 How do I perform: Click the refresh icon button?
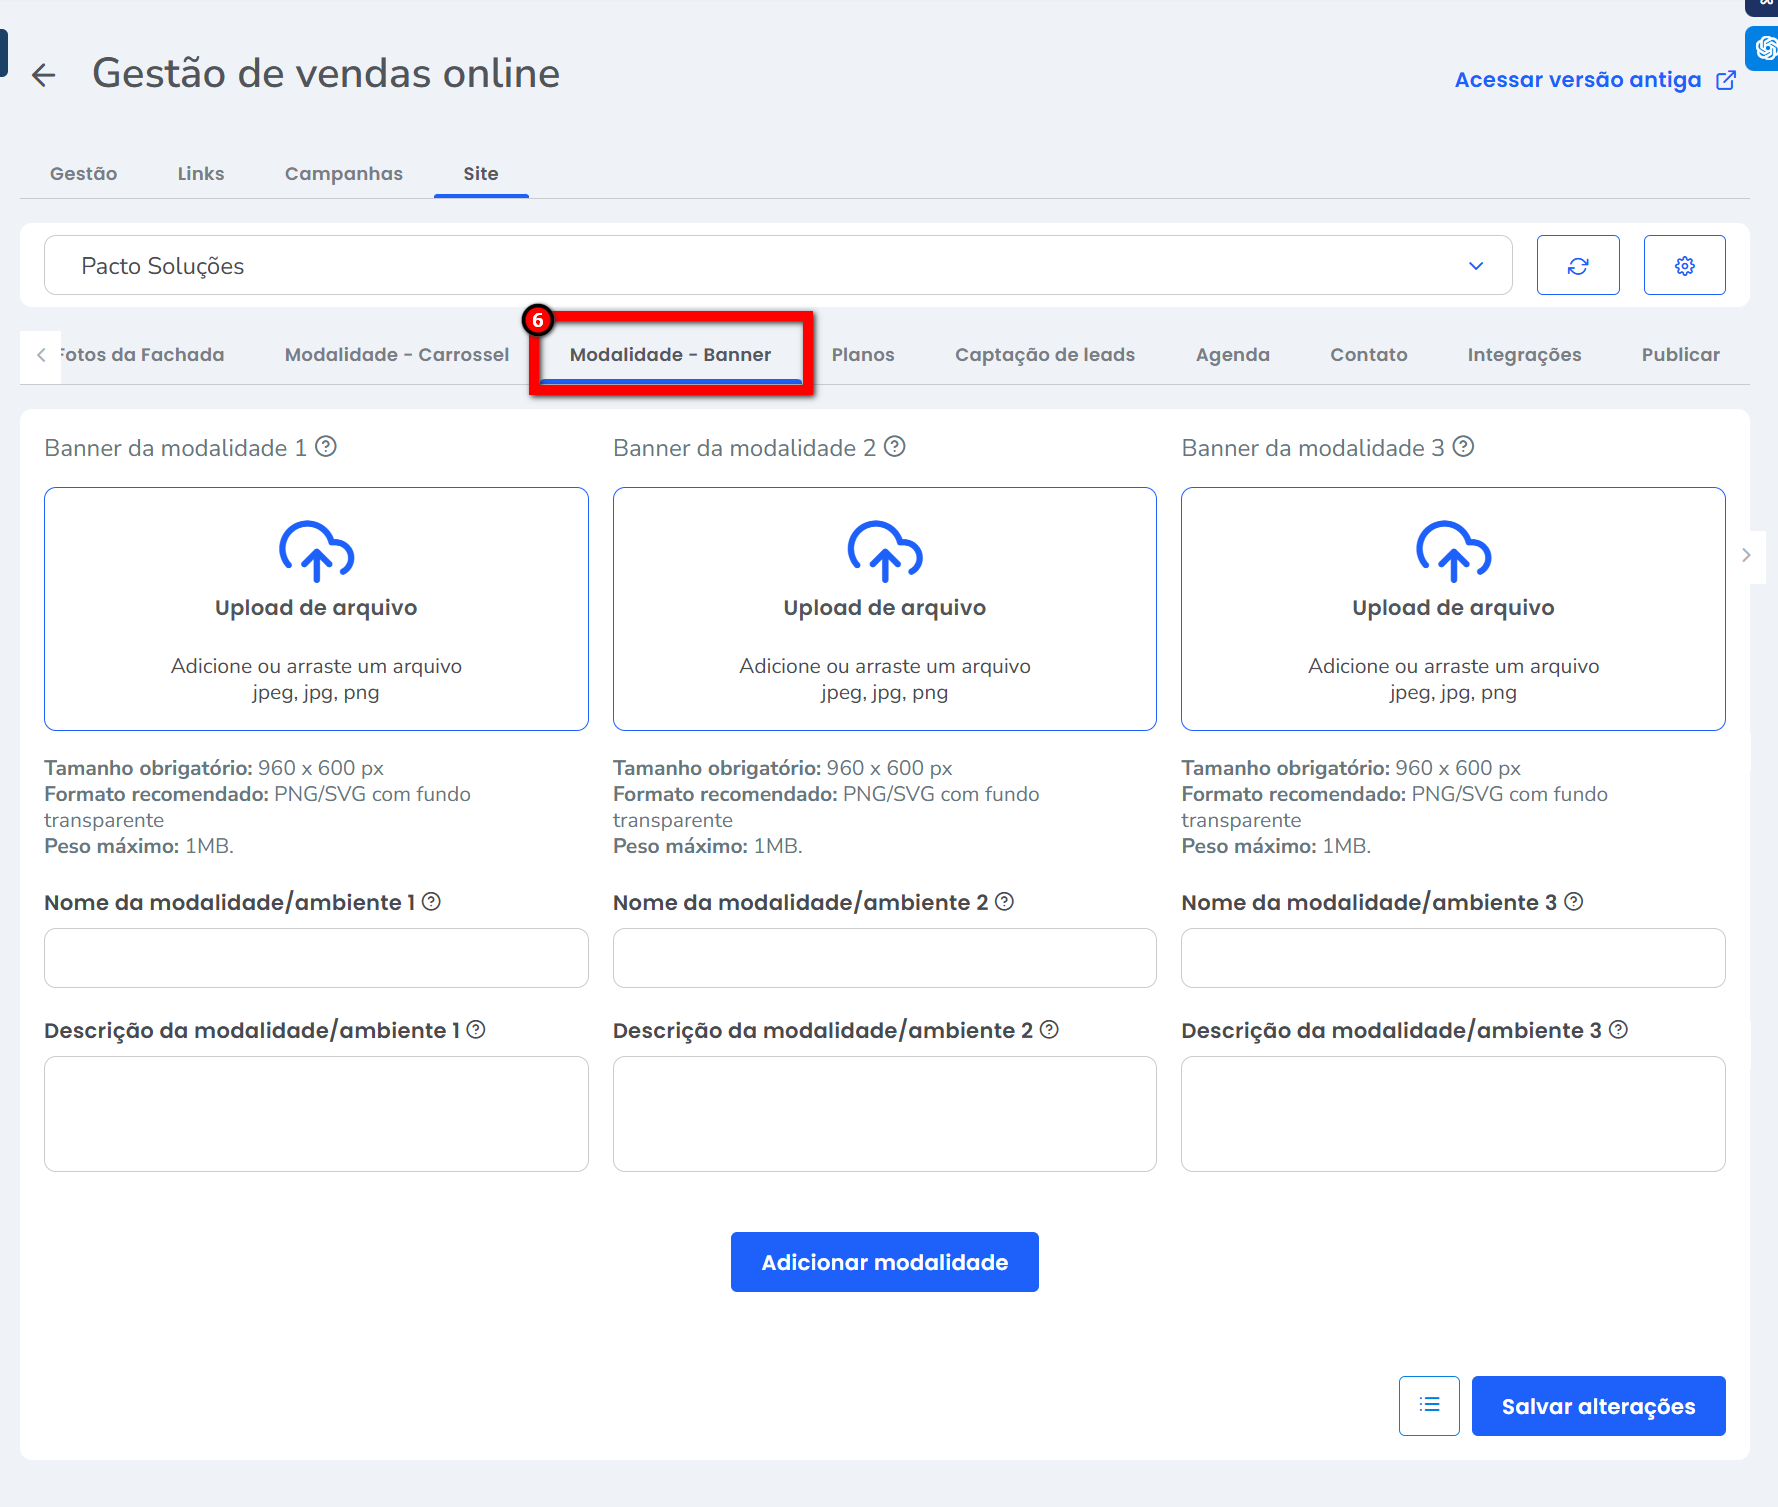click(x=1577, y=265)
